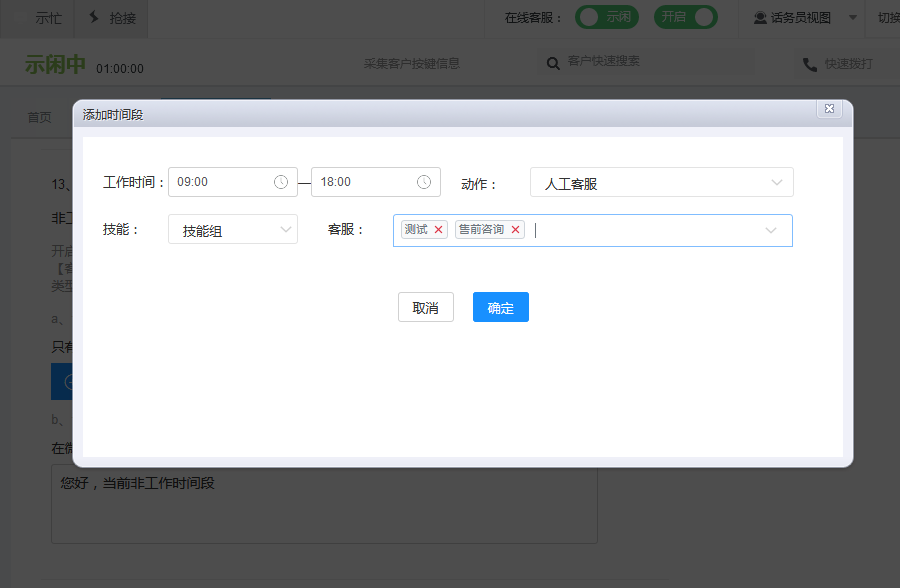The width and height of the screenshot is (900, 588).
Task: Click the agent icon beside 话务员视图
Action: [760, 18]
